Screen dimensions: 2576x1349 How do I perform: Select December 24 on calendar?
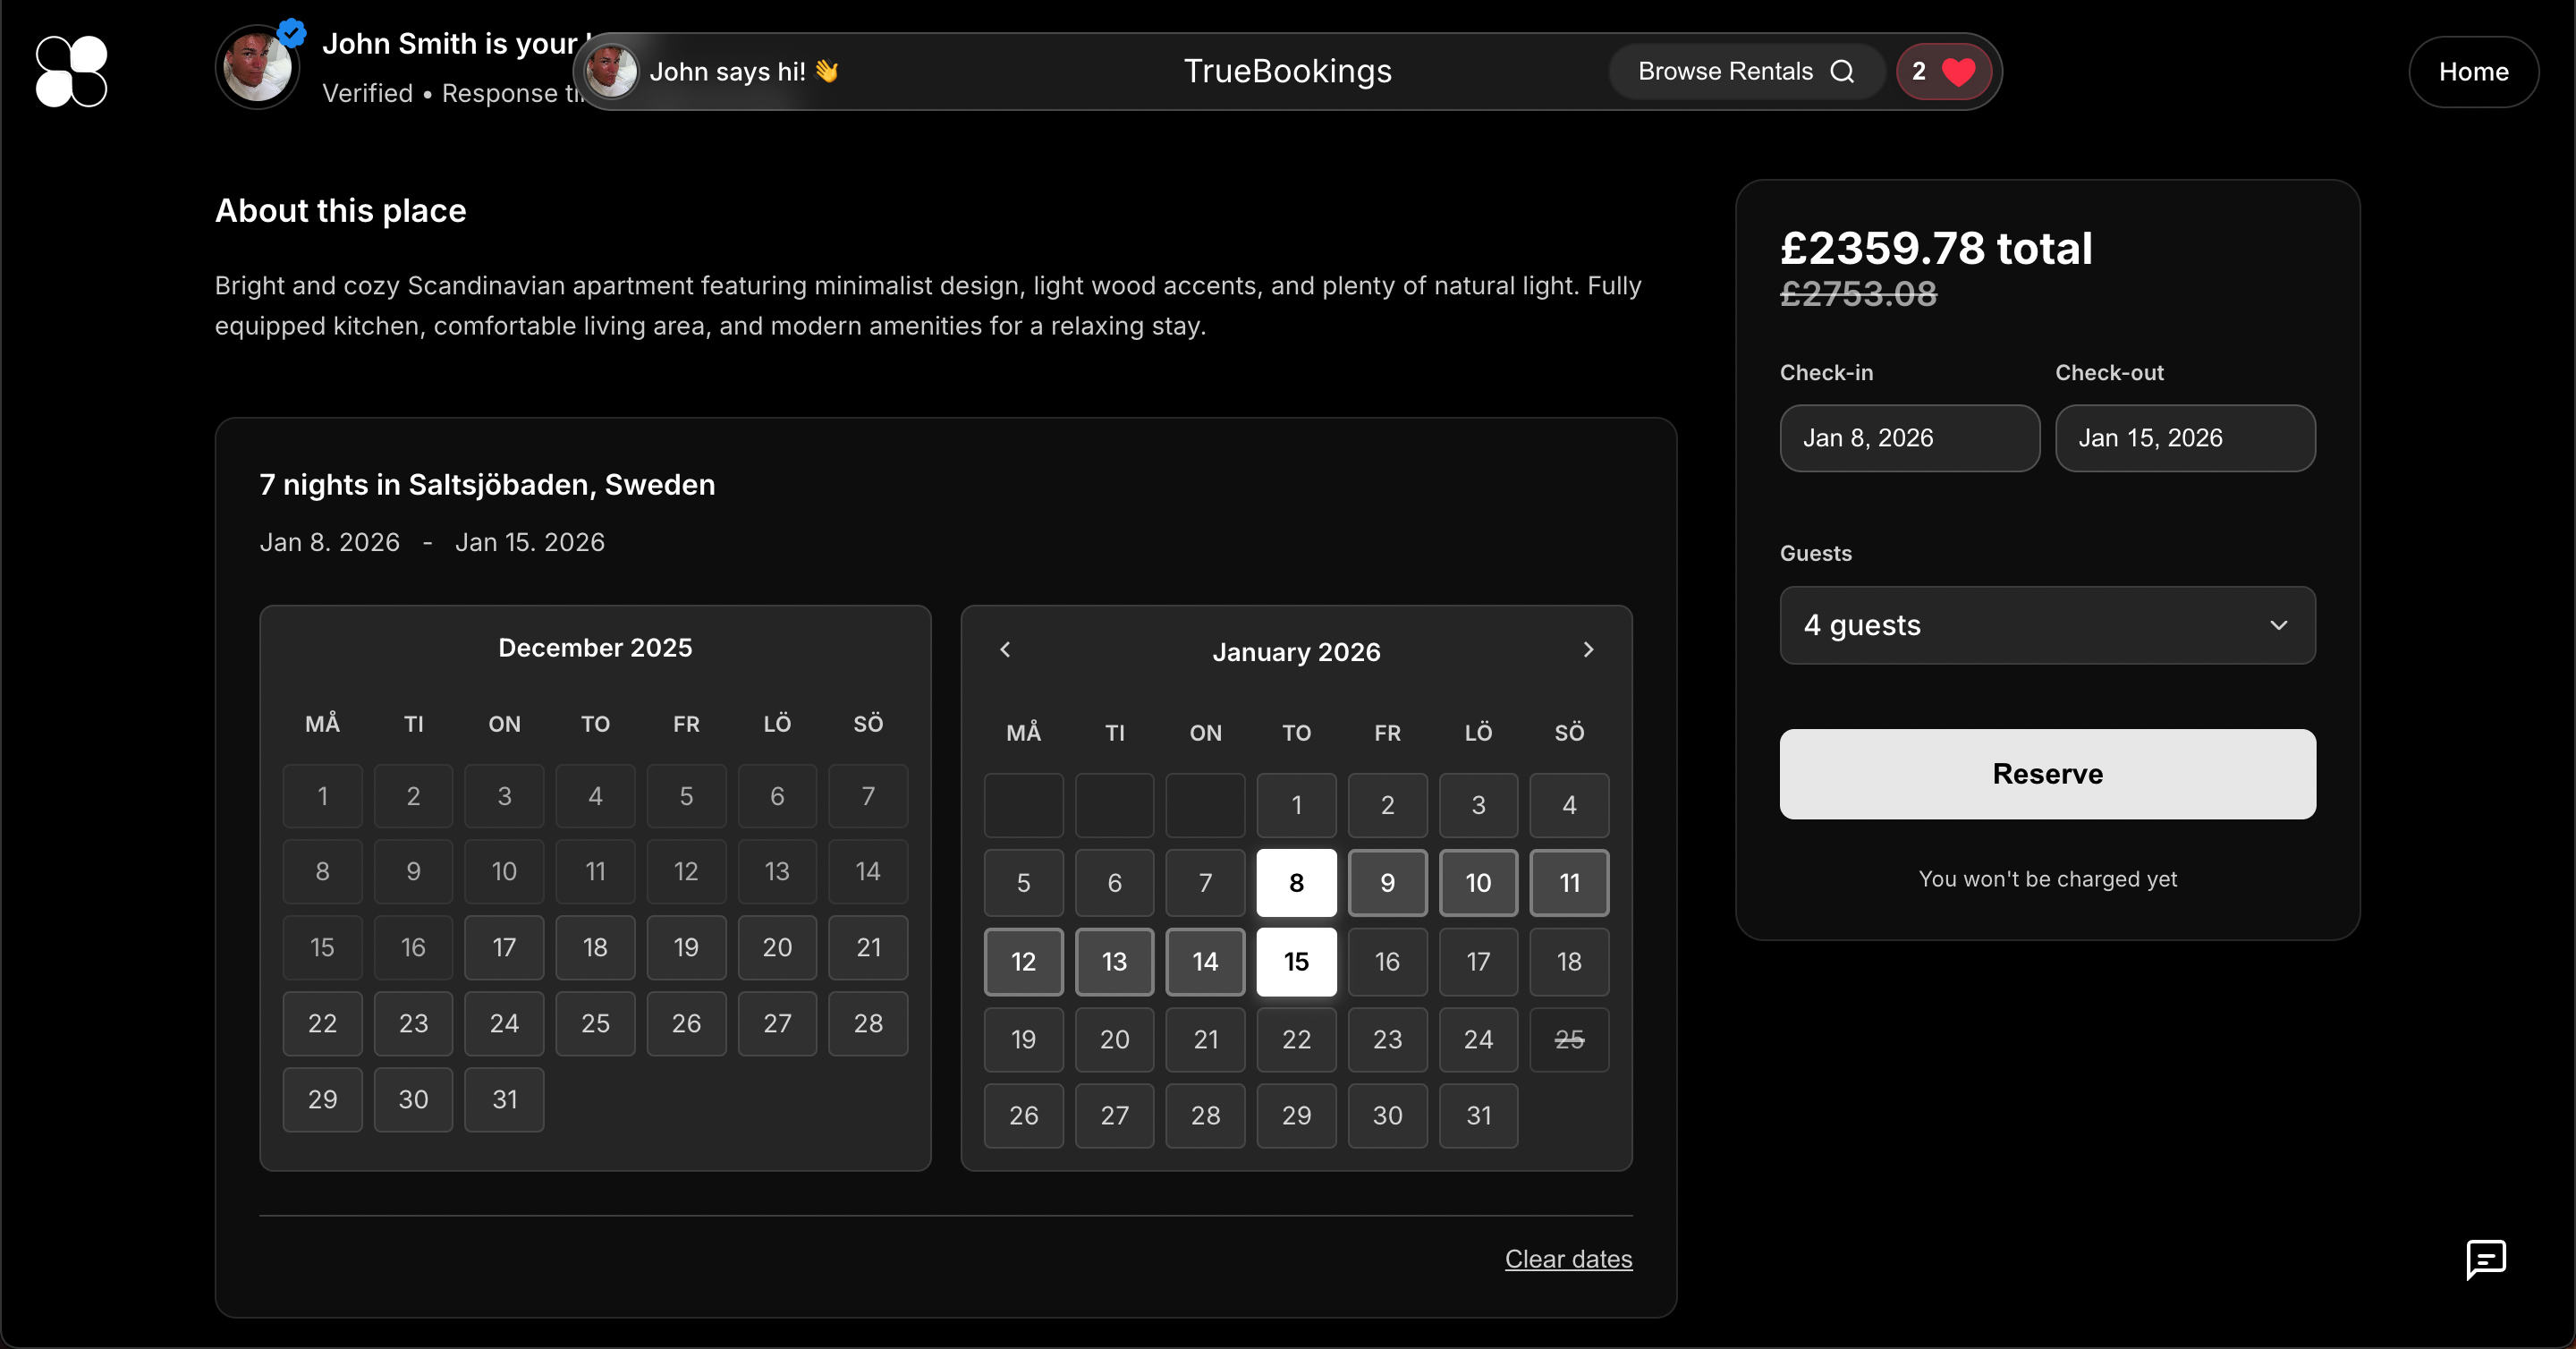pos(504,1023)
